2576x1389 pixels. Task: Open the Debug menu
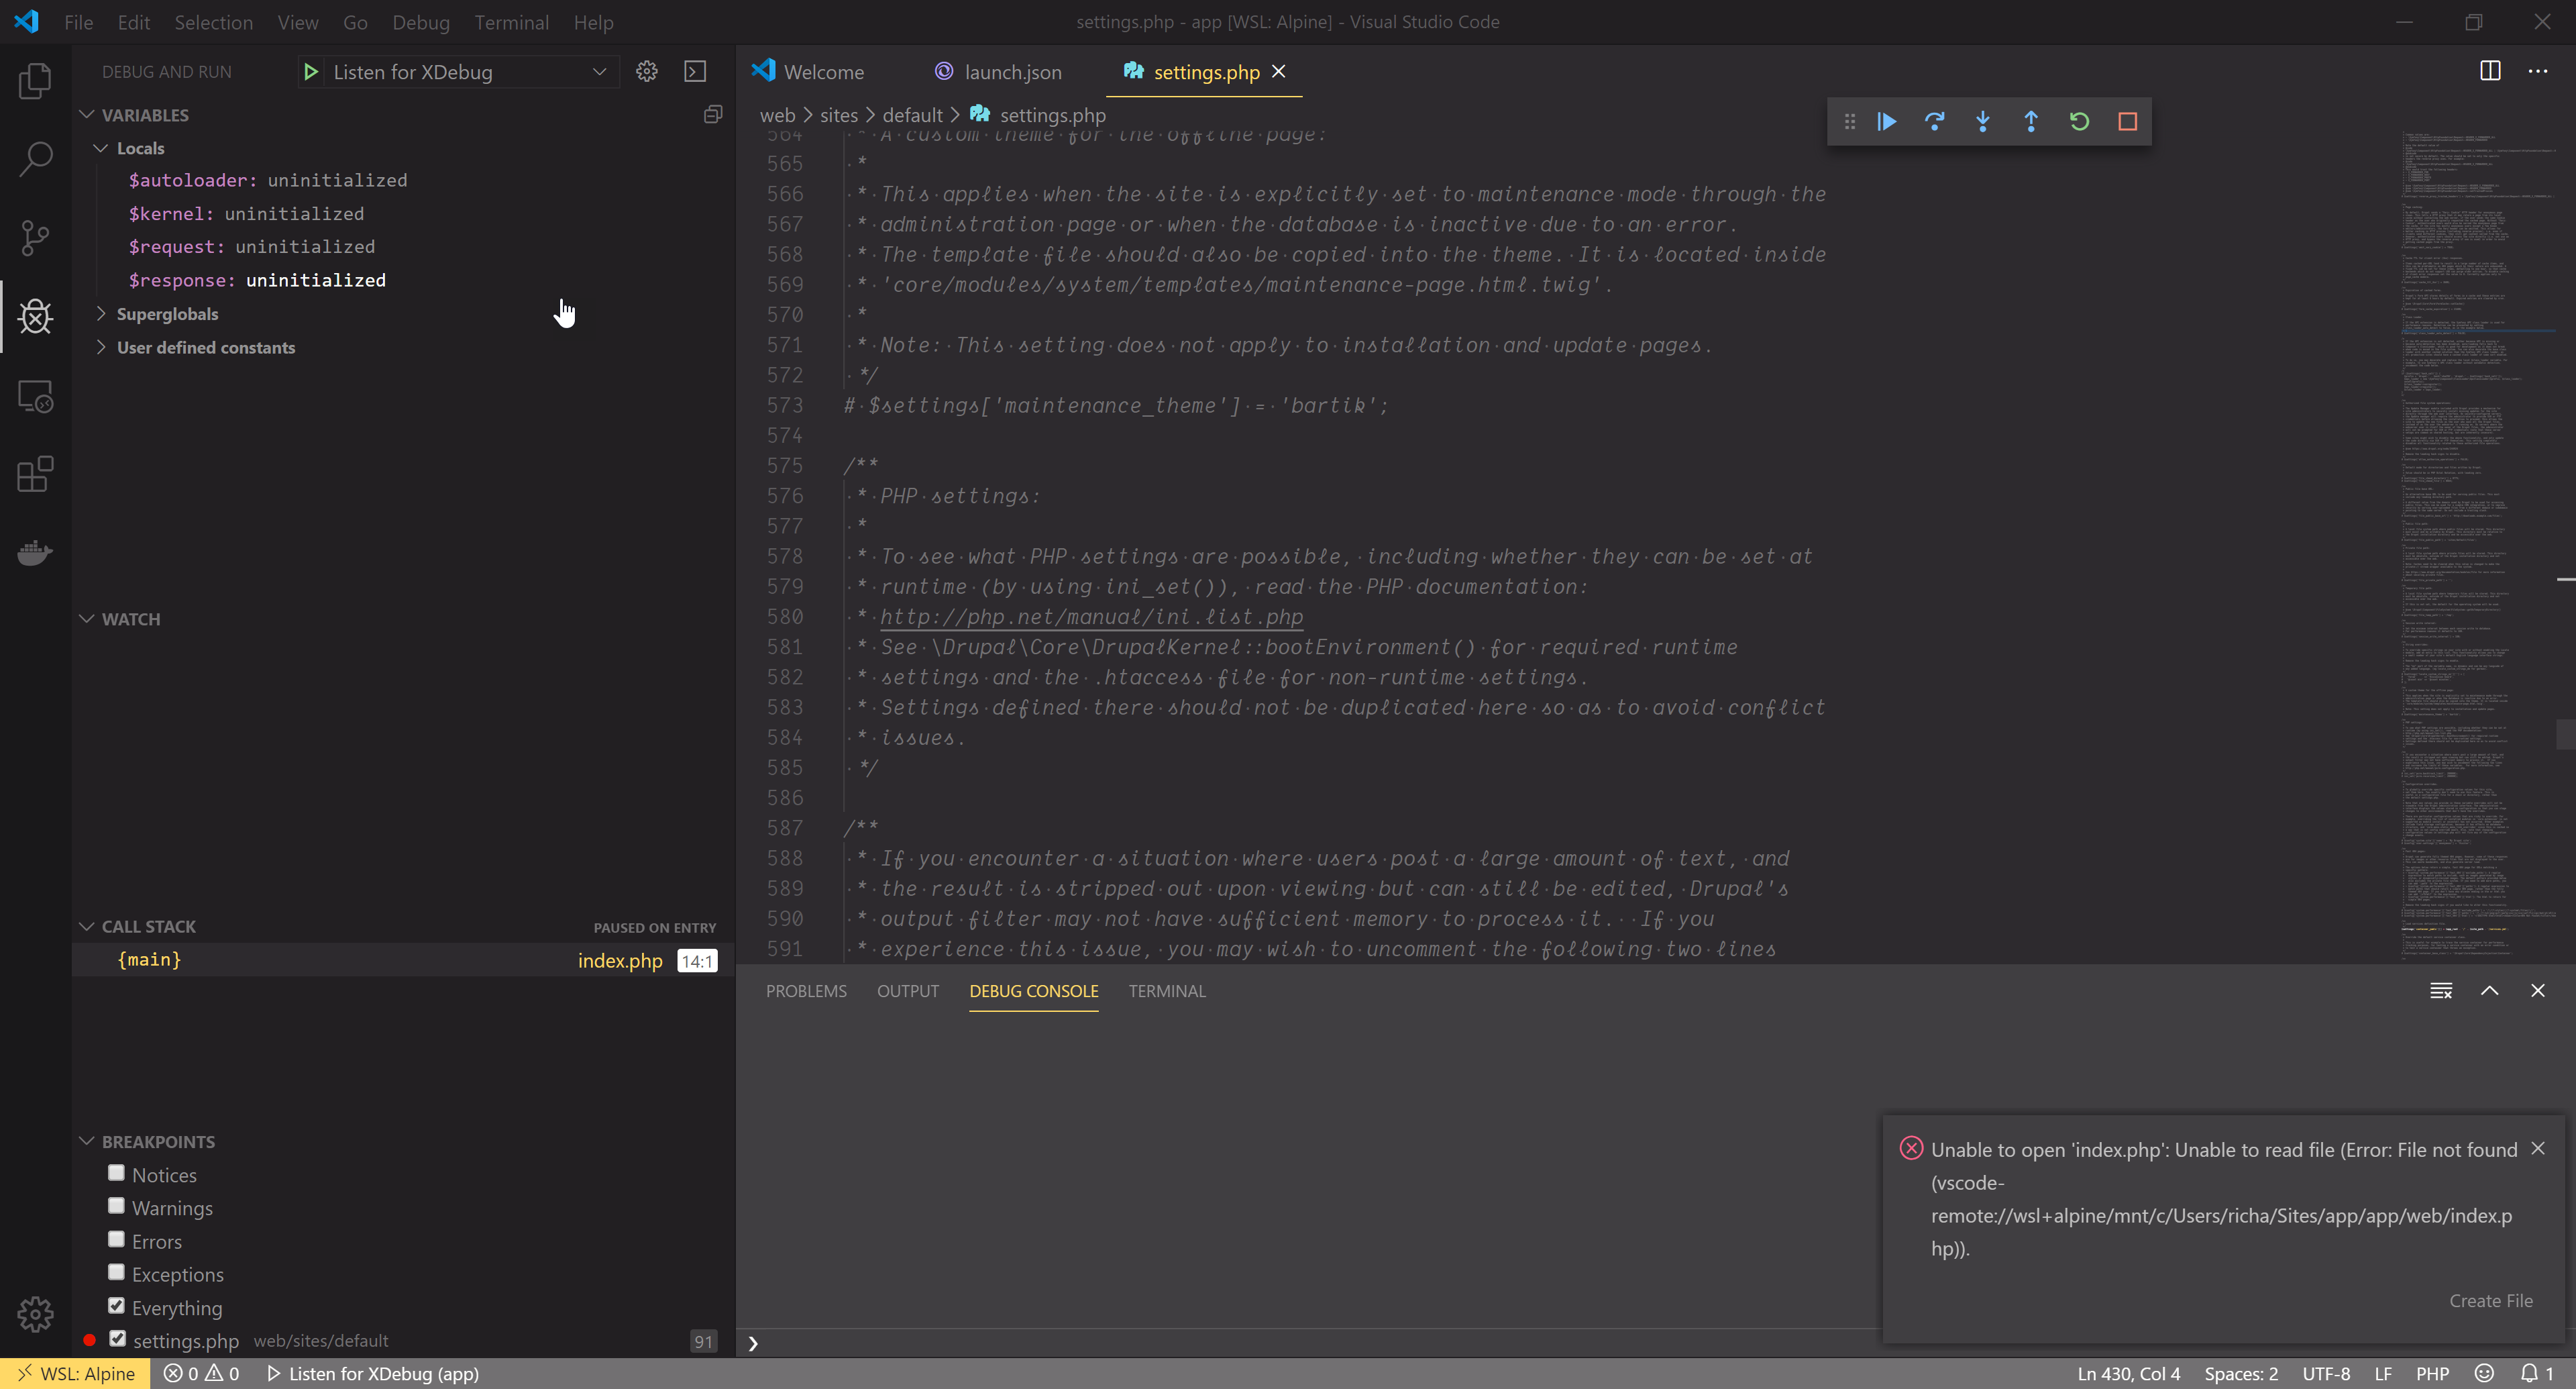pyautogui.click(x=420, y=22)
